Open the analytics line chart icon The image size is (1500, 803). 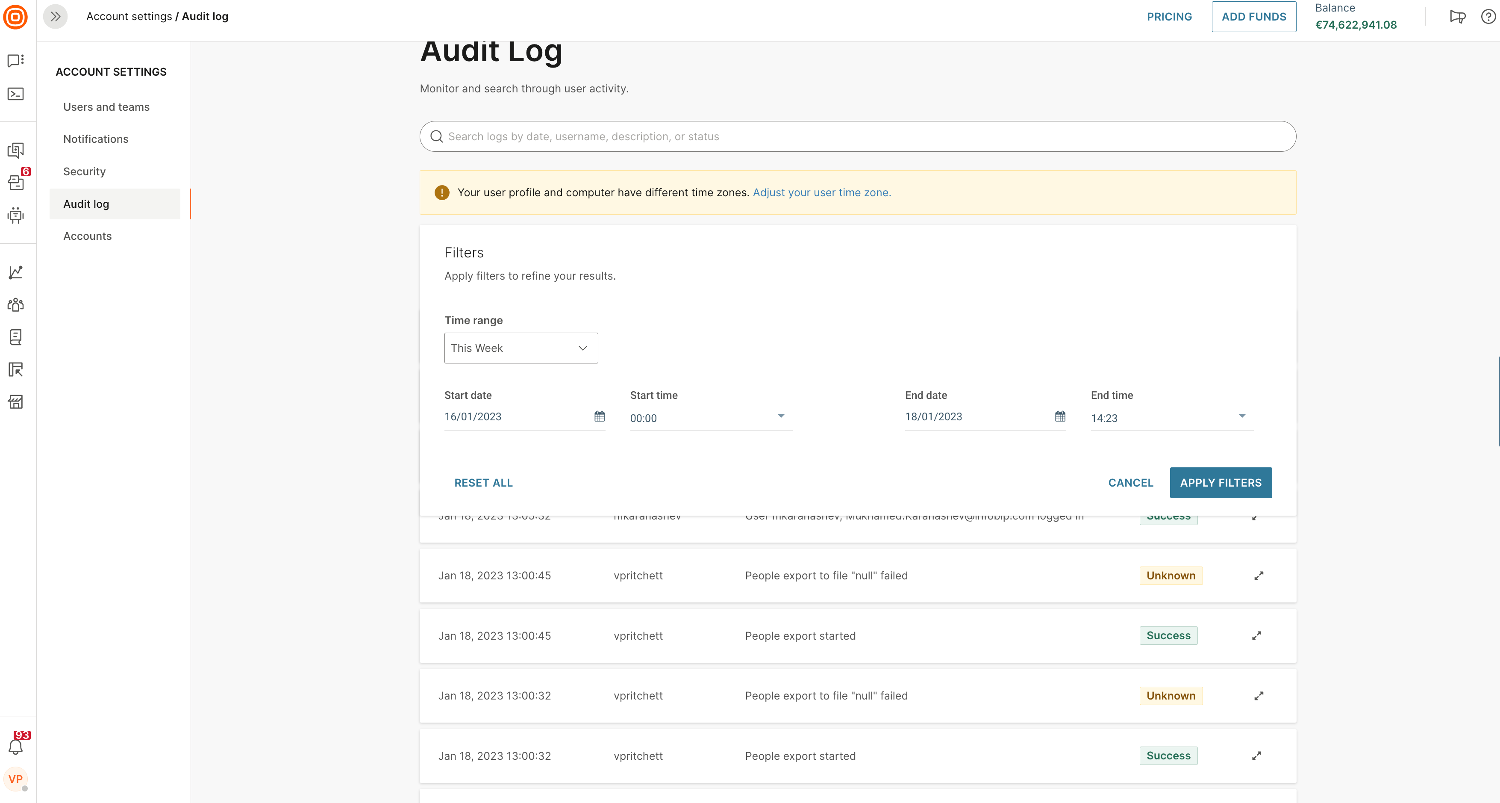[16, 272]
